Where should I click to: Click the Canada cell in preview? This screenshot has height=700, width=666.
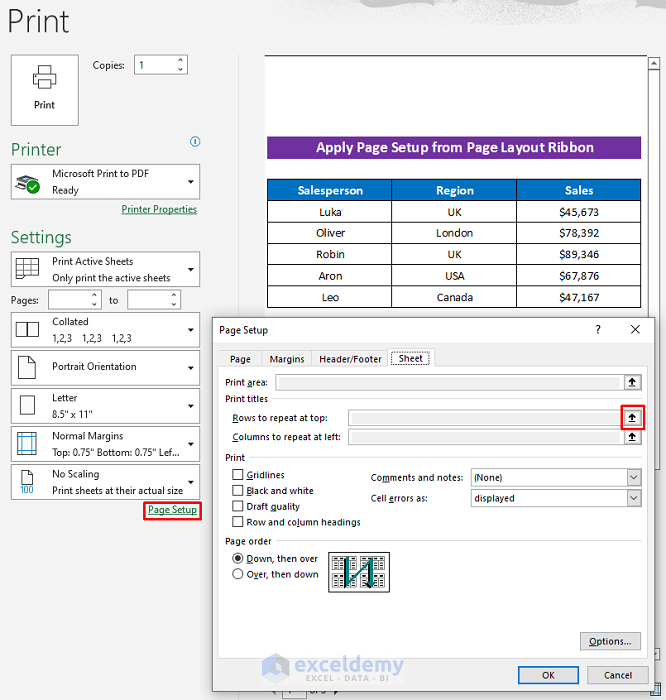[x=454, y=297]
